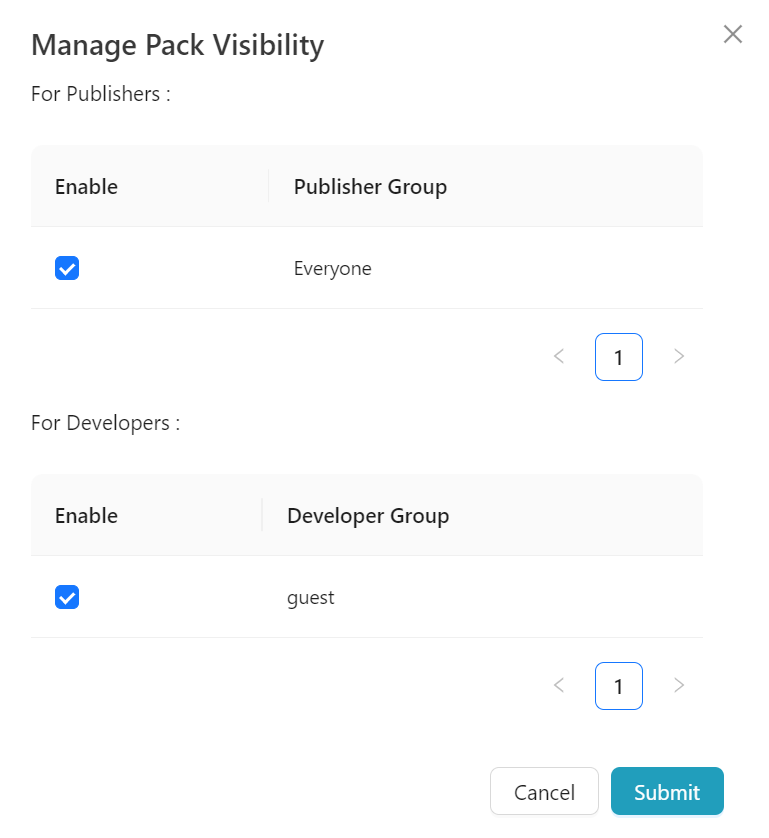Click Enable column header in Publishers table
The image size is (769, 838).
pyautogui.click(x=86, y=187)
